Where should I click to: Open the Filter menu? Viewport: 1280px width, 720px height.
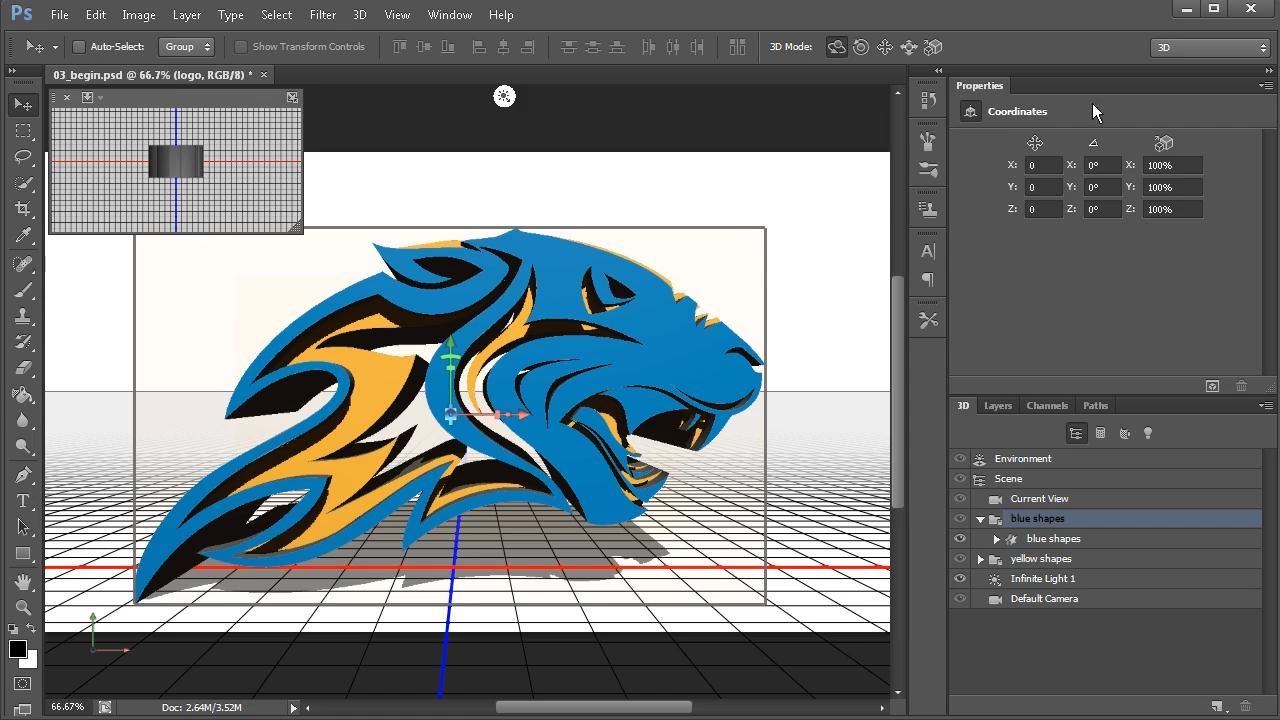(323, 15)
